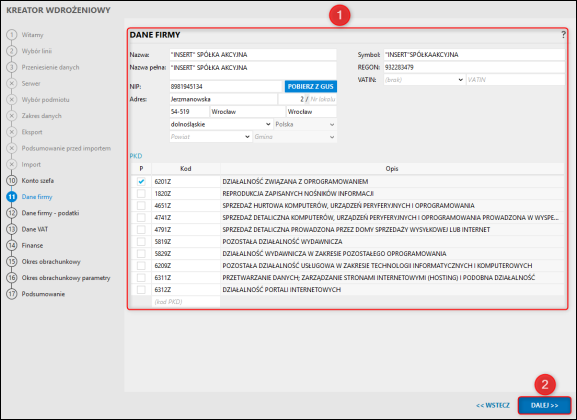Uncheck primary PKD checkbox for 6201Z
The image size is (577, 420).
point(141,181)
